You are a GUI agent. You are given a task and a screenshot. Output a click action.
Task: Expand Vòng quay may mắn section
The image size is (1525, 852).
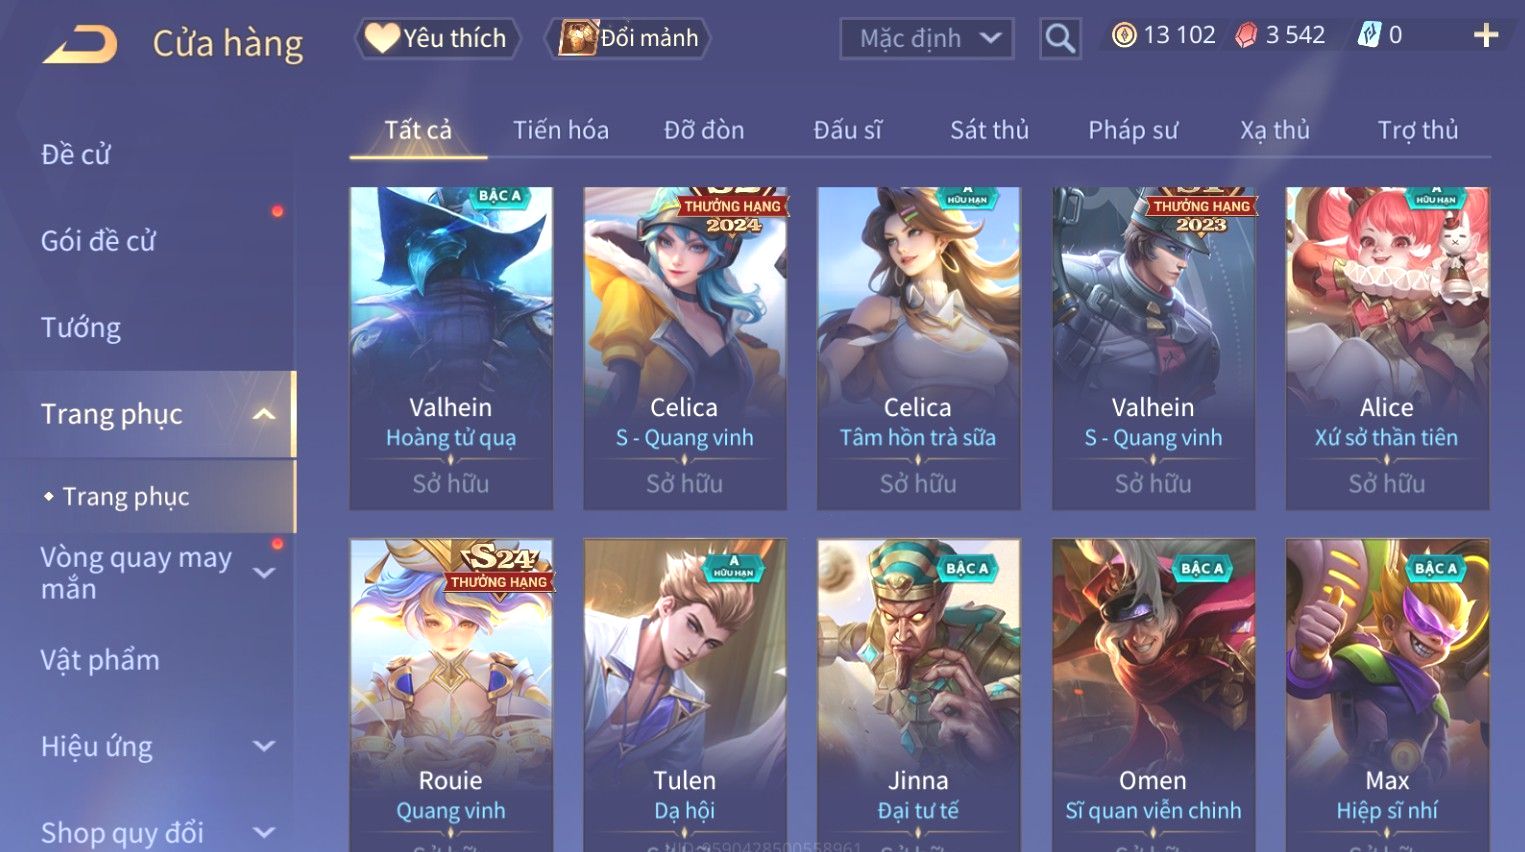click(264, 573)
